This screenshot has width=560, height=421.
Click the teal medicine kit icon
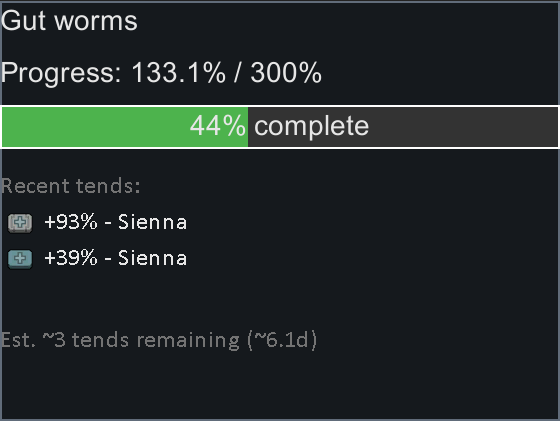pos(20,259)
